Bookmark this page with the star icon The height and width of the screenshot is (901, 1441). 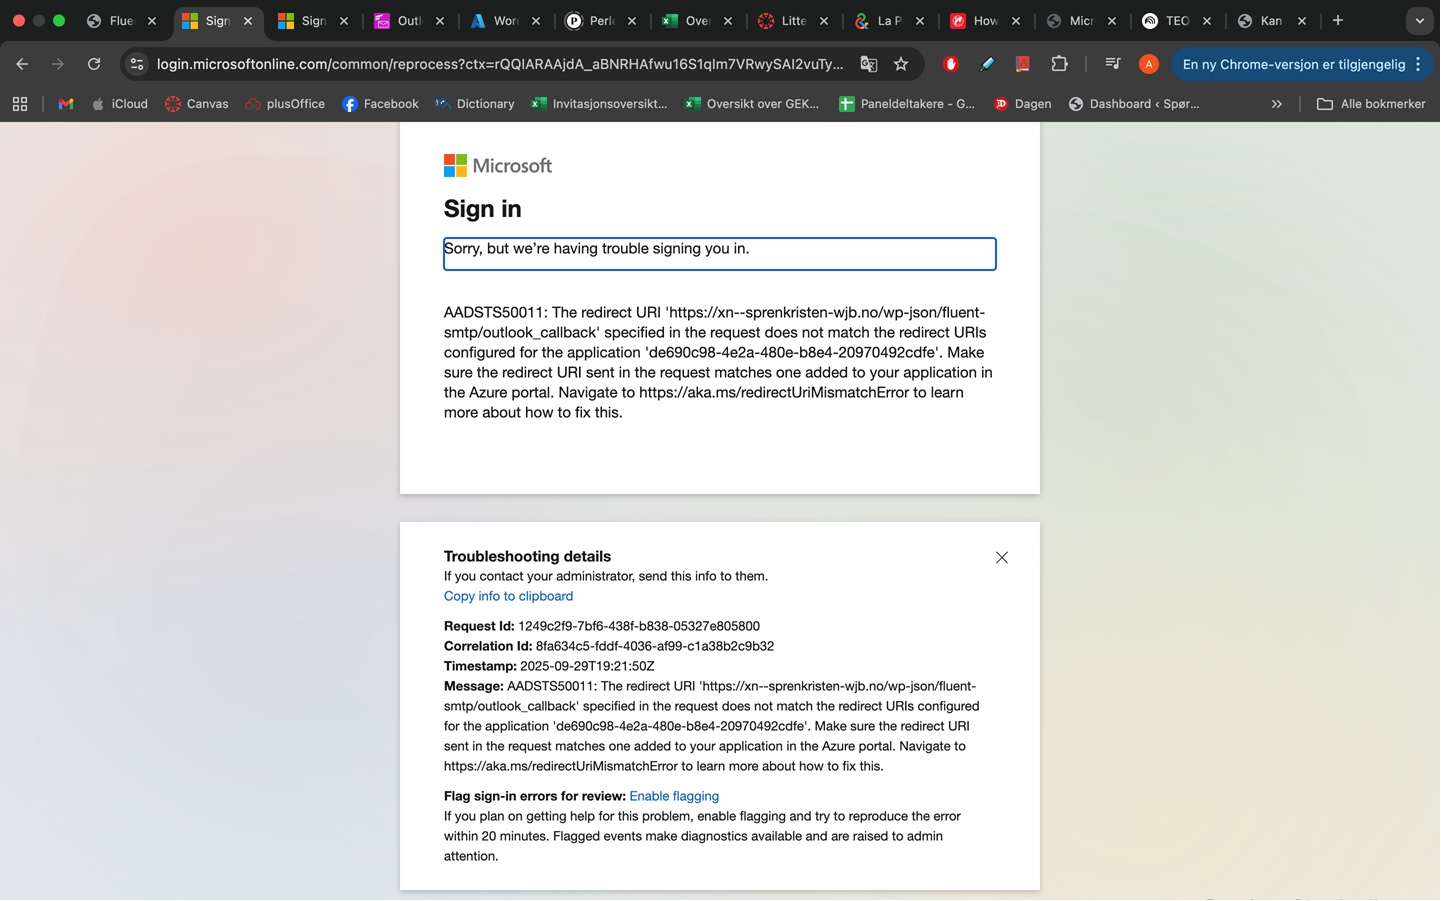(901, 64)
